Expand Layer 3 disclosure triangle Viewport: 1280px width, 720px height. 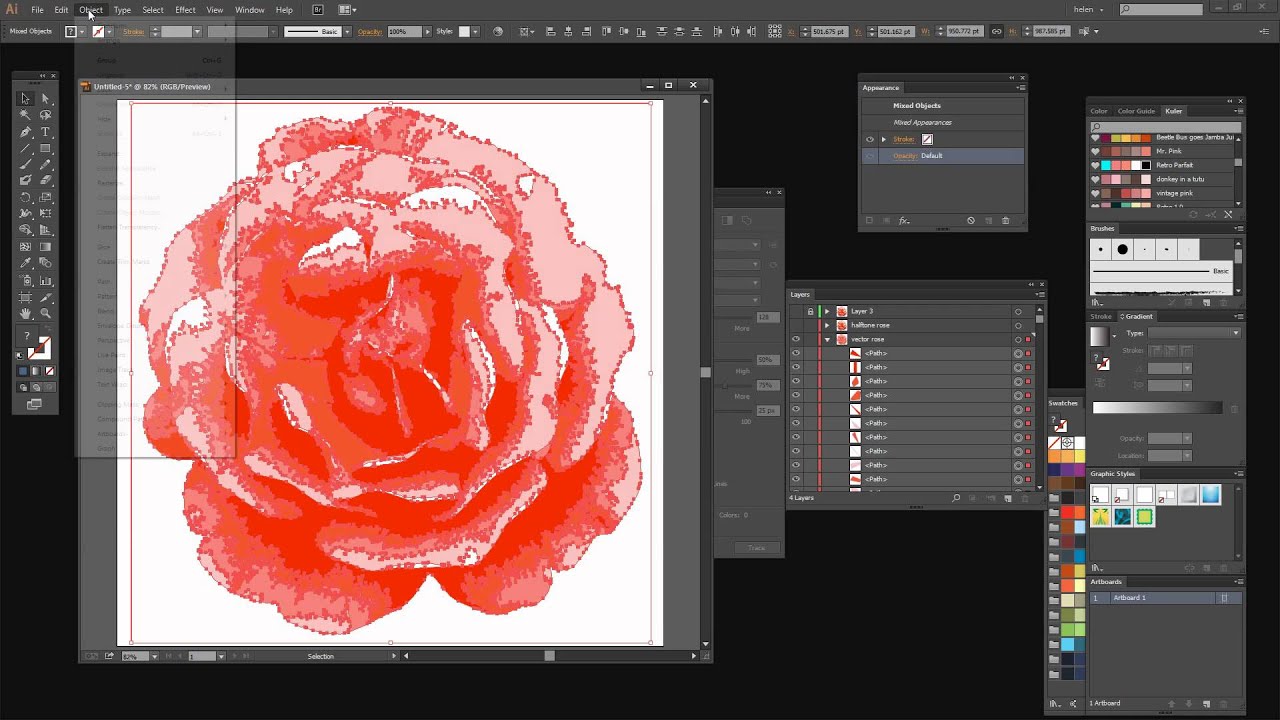[x=827, y=311]
